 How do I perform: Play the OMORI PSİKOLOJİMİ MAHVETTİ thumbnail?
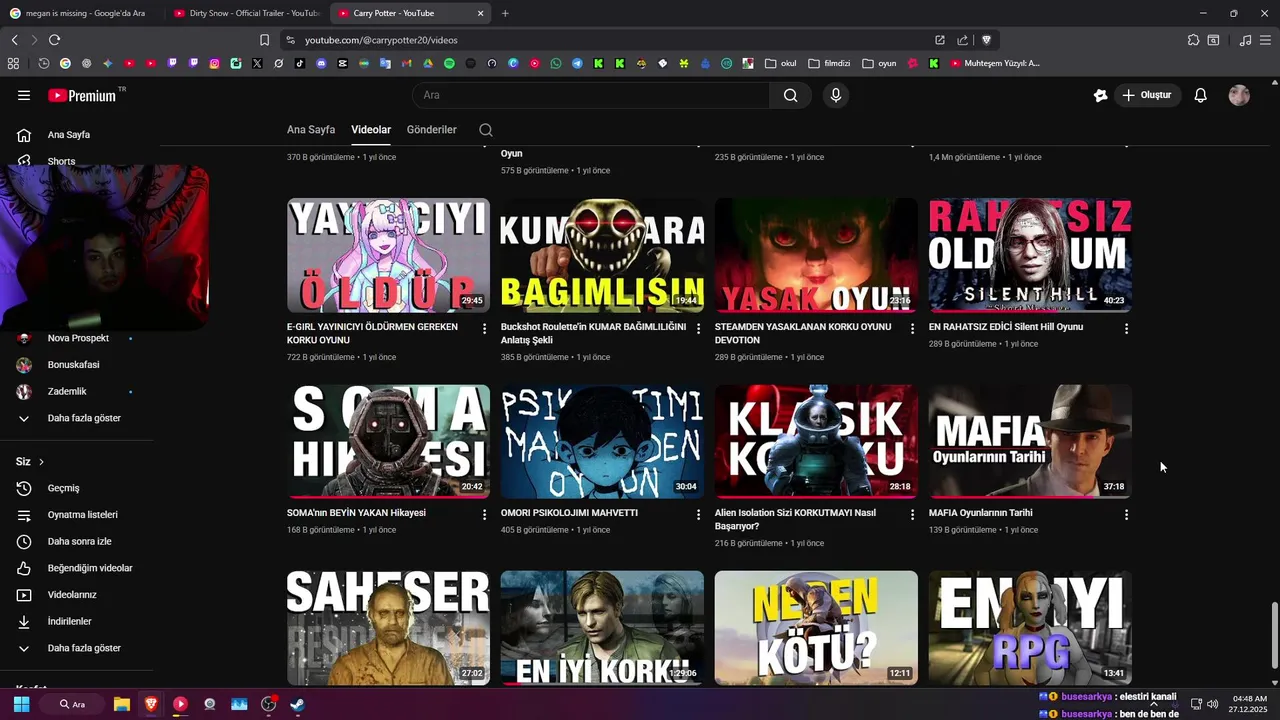[602, 441]
